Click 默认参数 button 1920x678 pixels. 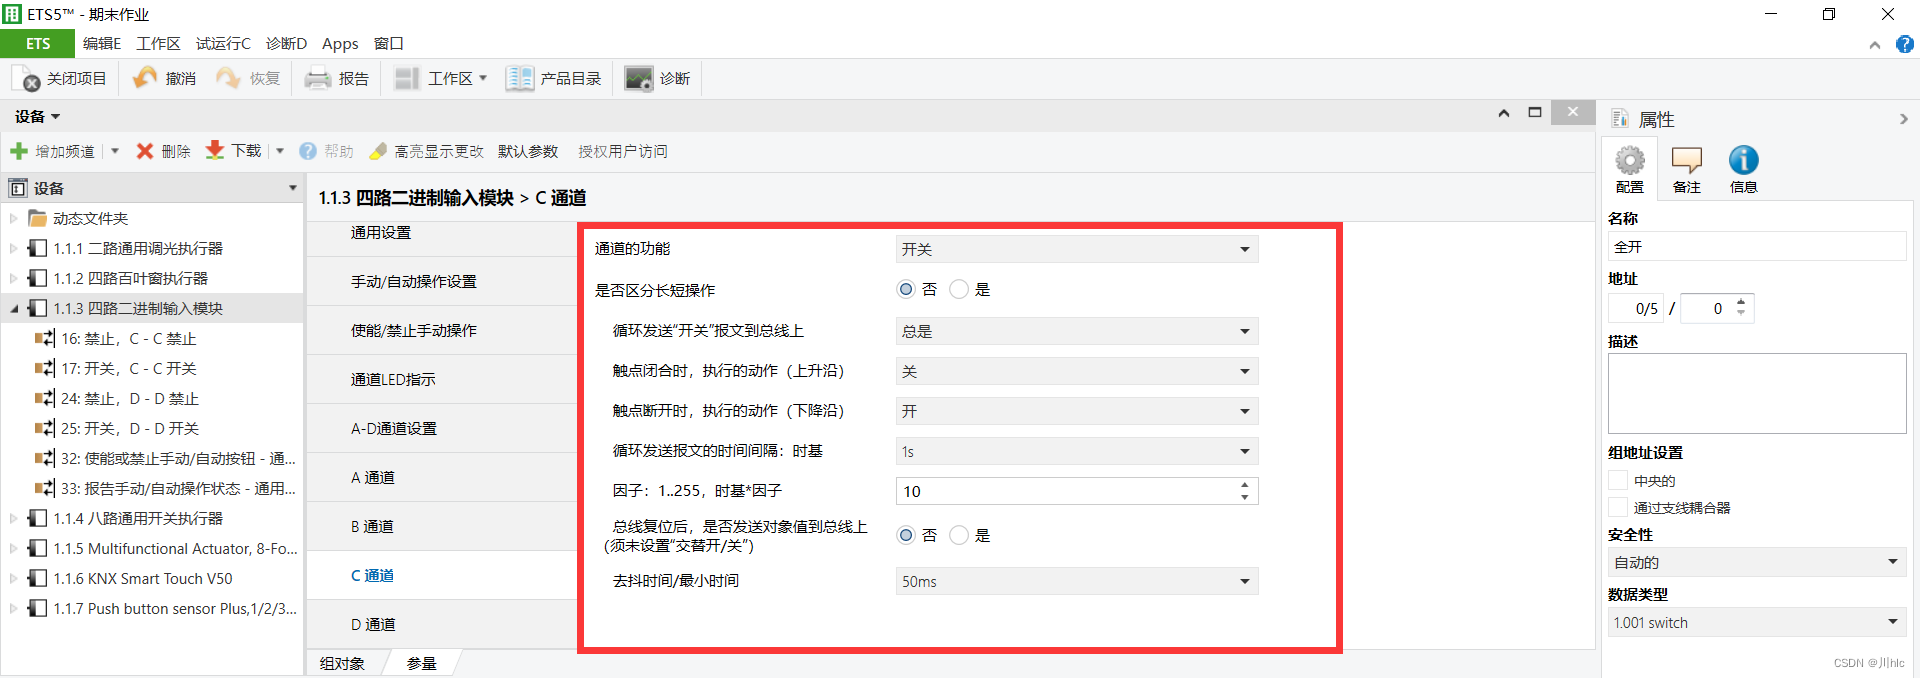click(x=528, y=151)
